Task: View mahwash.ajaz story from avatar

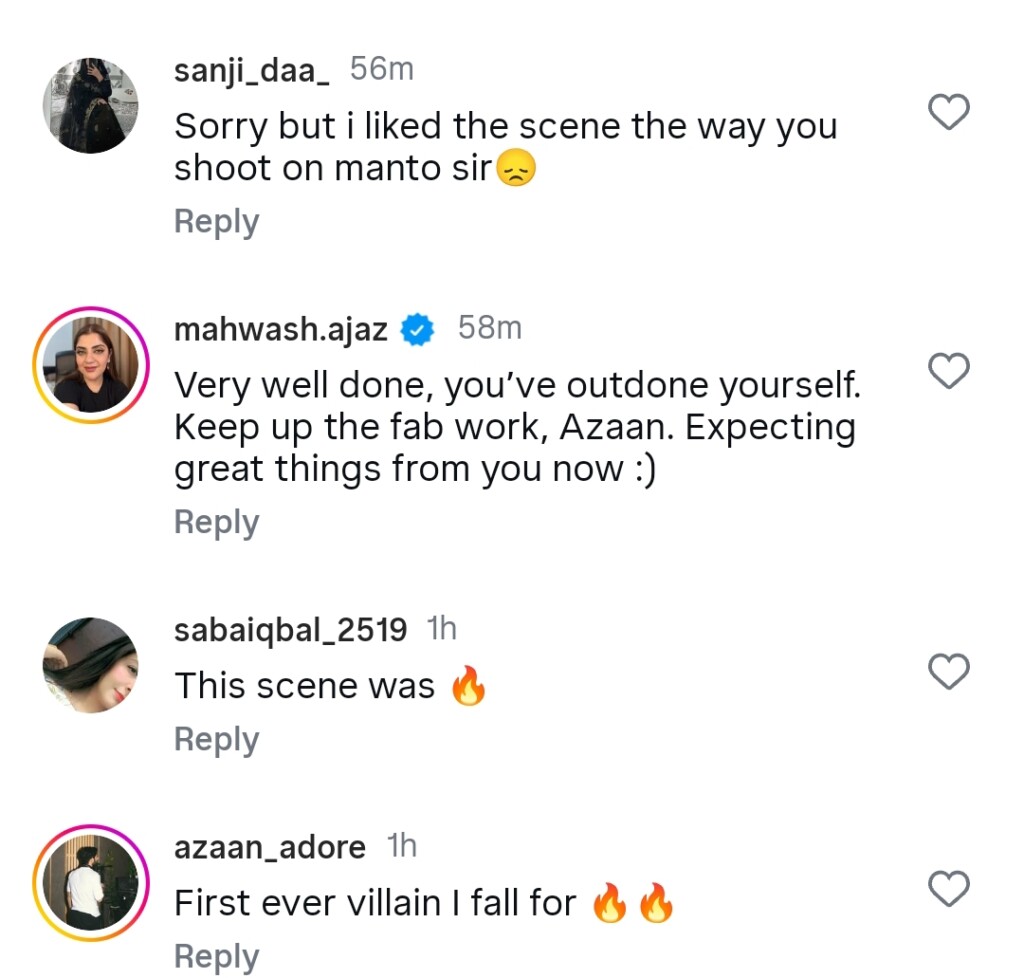Action: [x=90, y=365]
